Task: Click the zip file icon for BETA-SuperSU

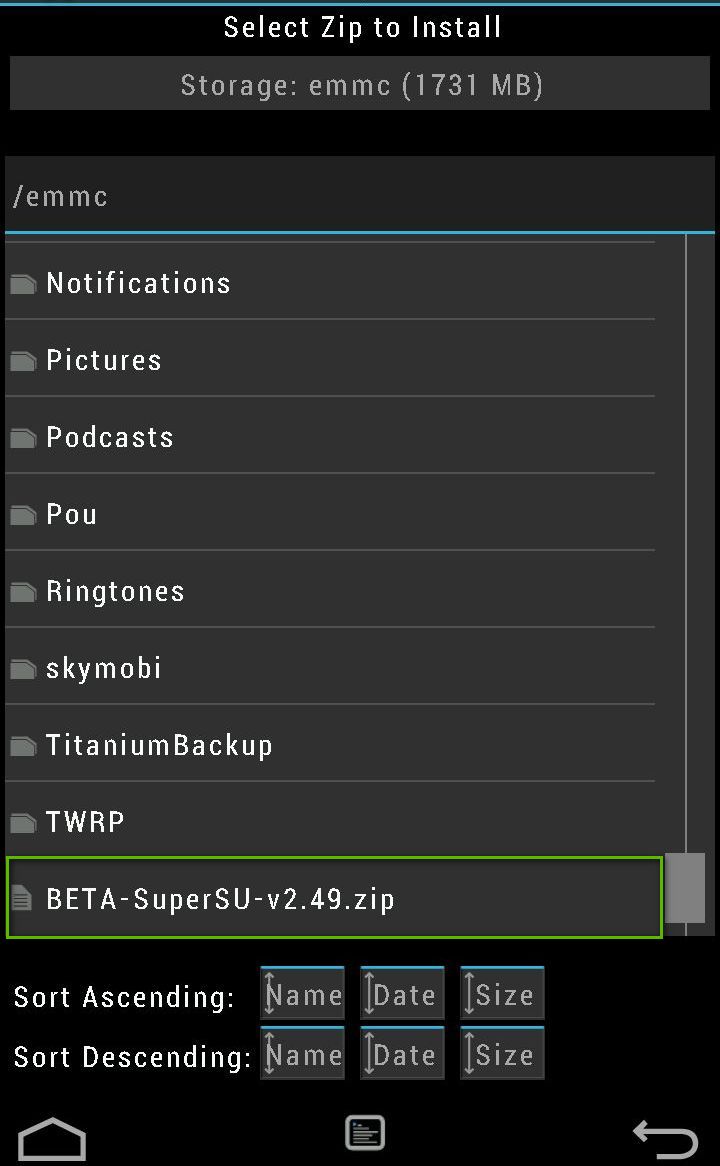Action: point(21,899)
